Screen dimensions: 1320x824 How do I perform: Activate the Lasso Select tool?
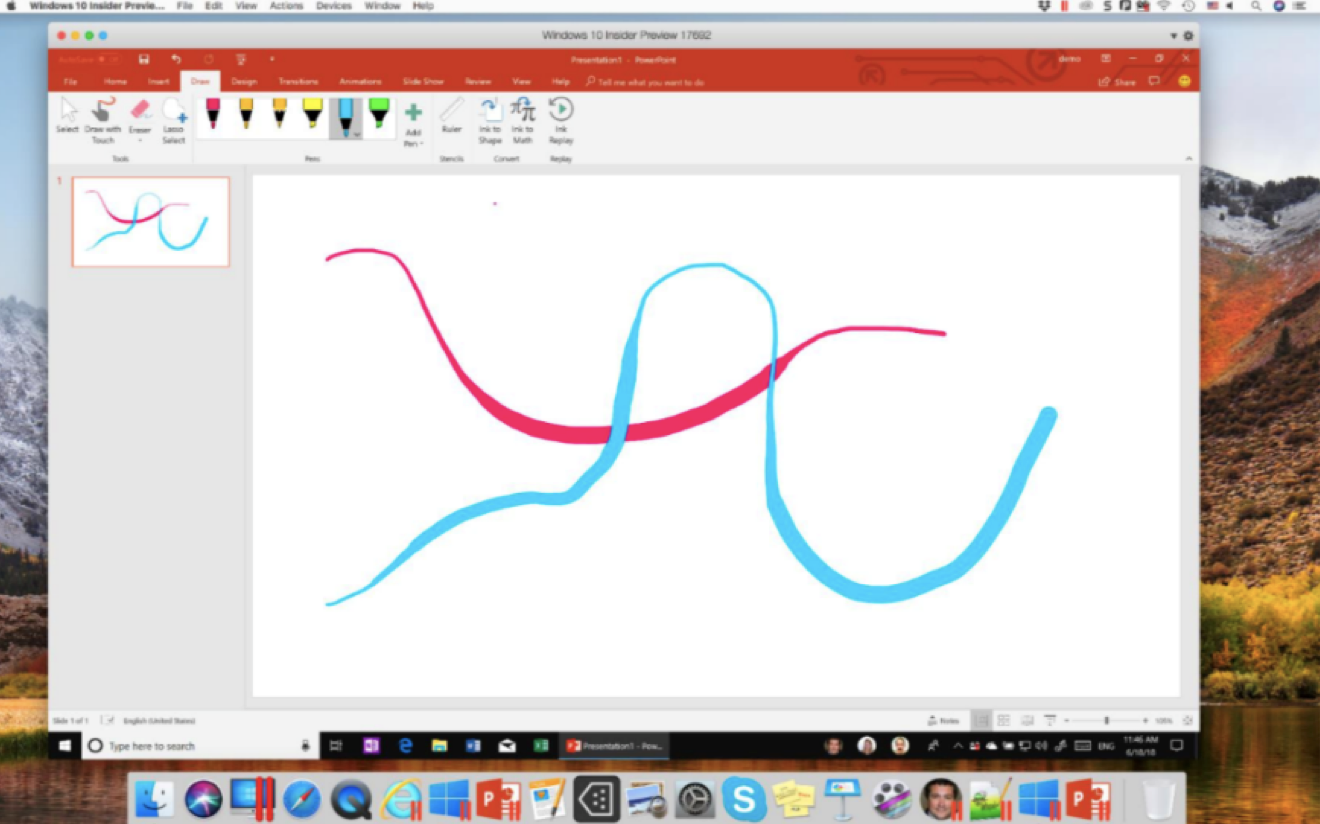pos(174,121)
